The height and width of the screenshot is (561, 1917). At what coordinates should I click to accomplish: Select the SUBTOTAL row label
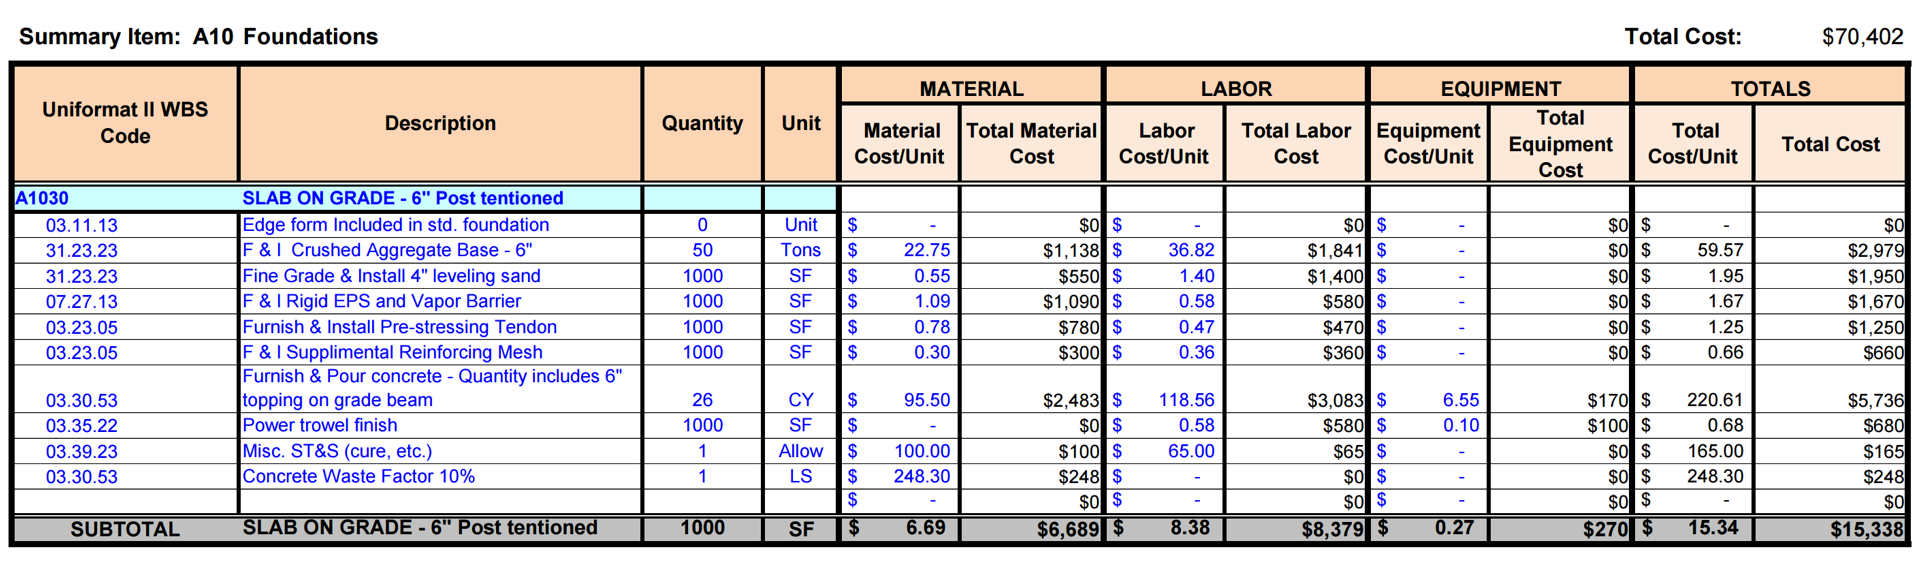point(125,529)
